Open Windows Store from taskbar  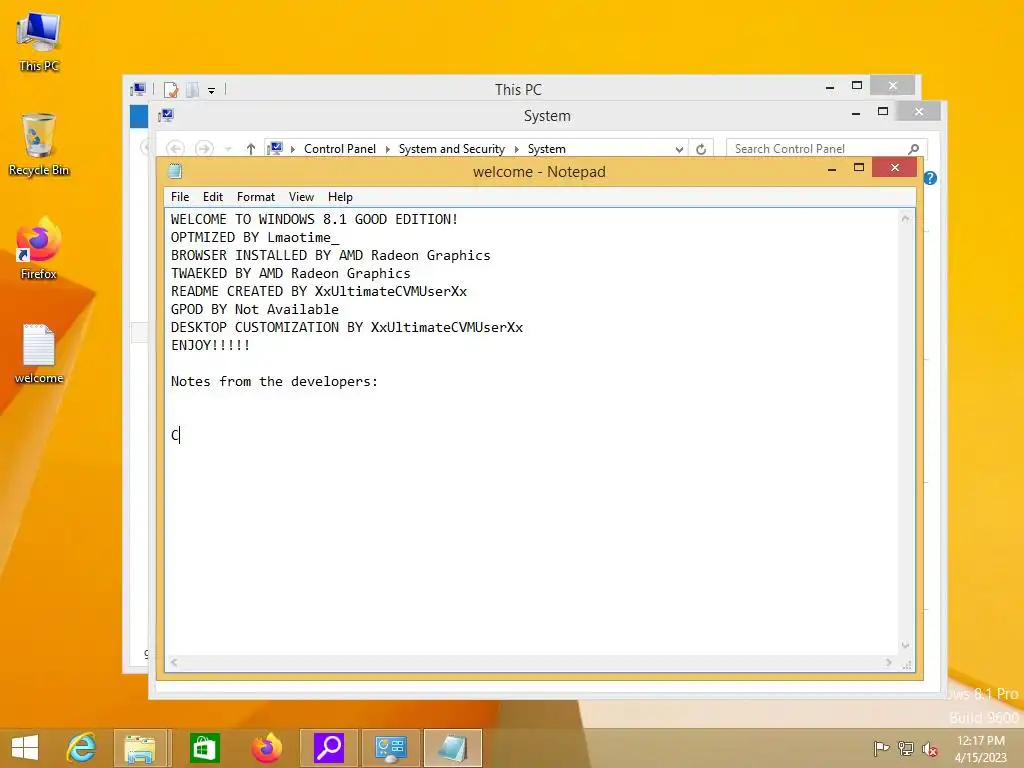(204, 748)
